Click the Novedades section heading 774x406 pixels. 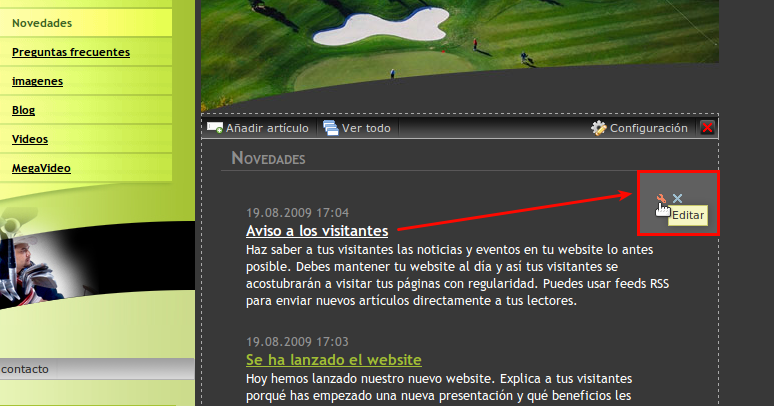coord(268,158)
